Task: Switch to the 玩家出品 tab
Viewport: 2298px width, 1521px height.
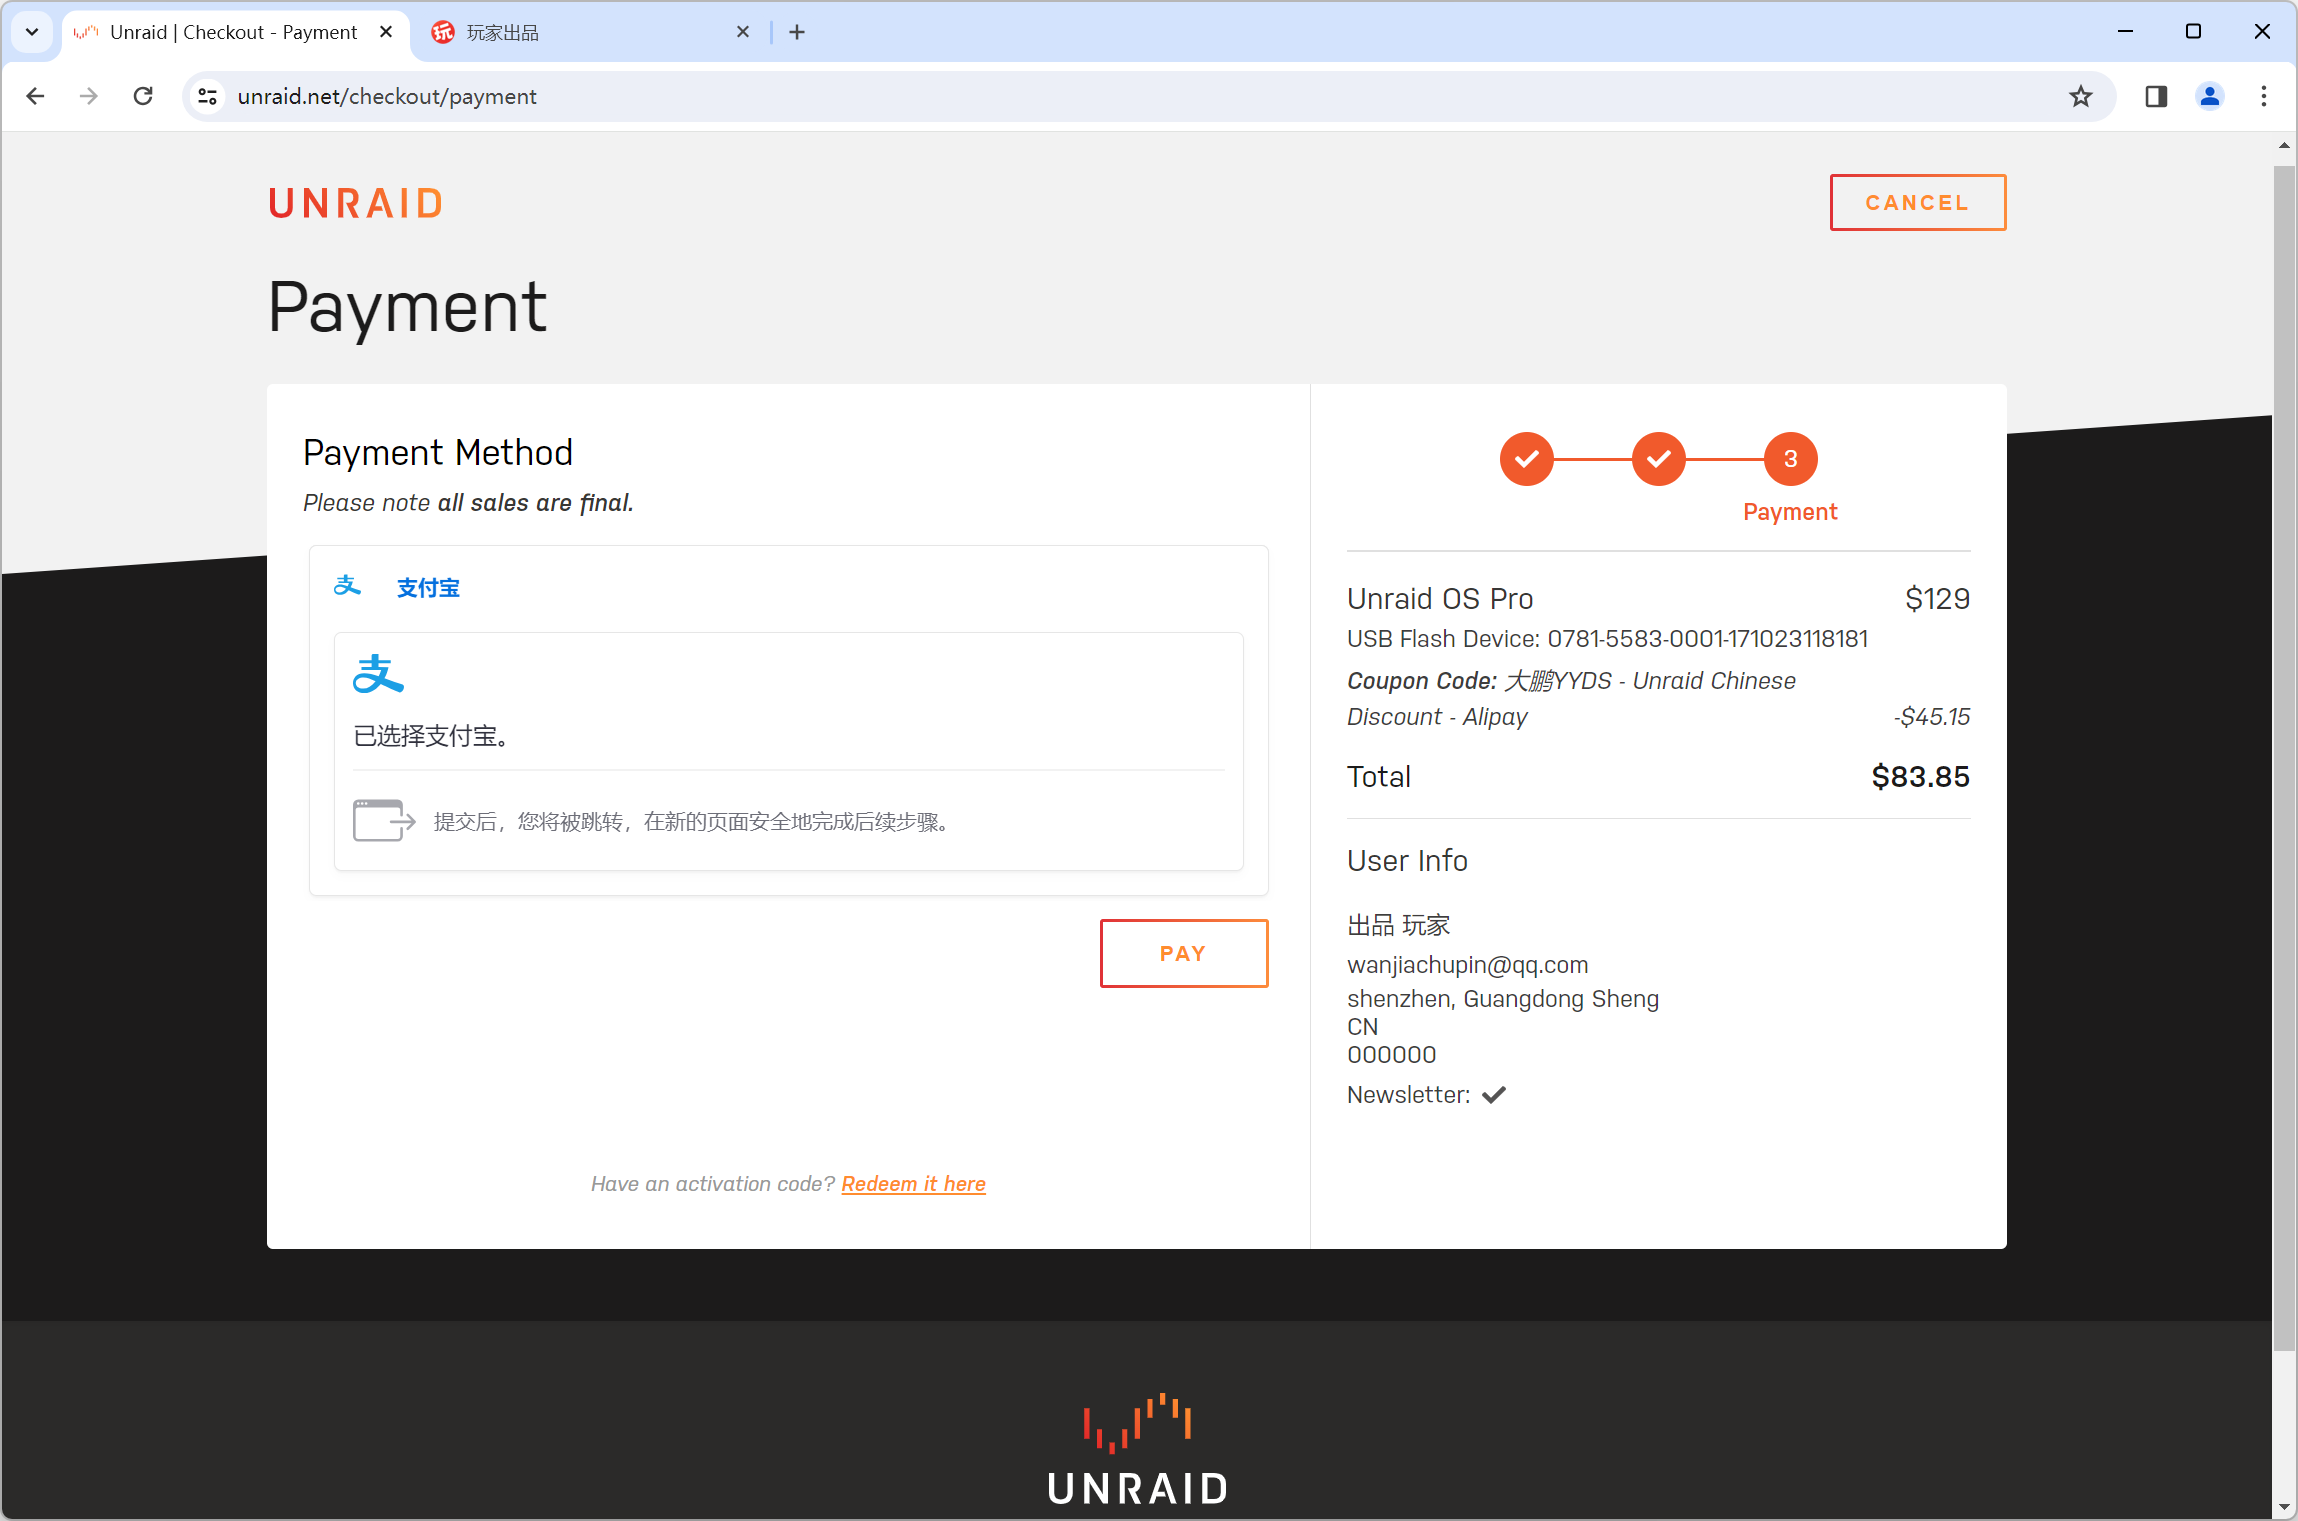Action: pyautogui.click(x=590, y=33)
